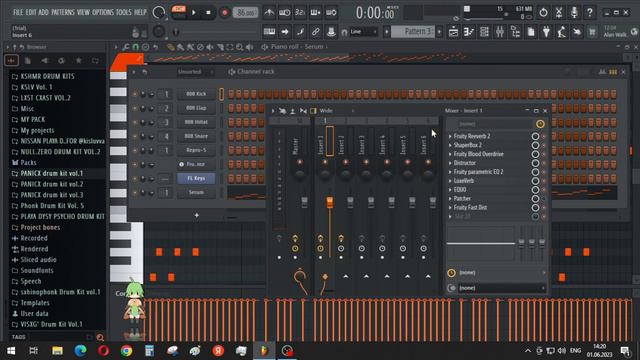
Task: Open the EDIT menu
Action: [x=31, y=12]
